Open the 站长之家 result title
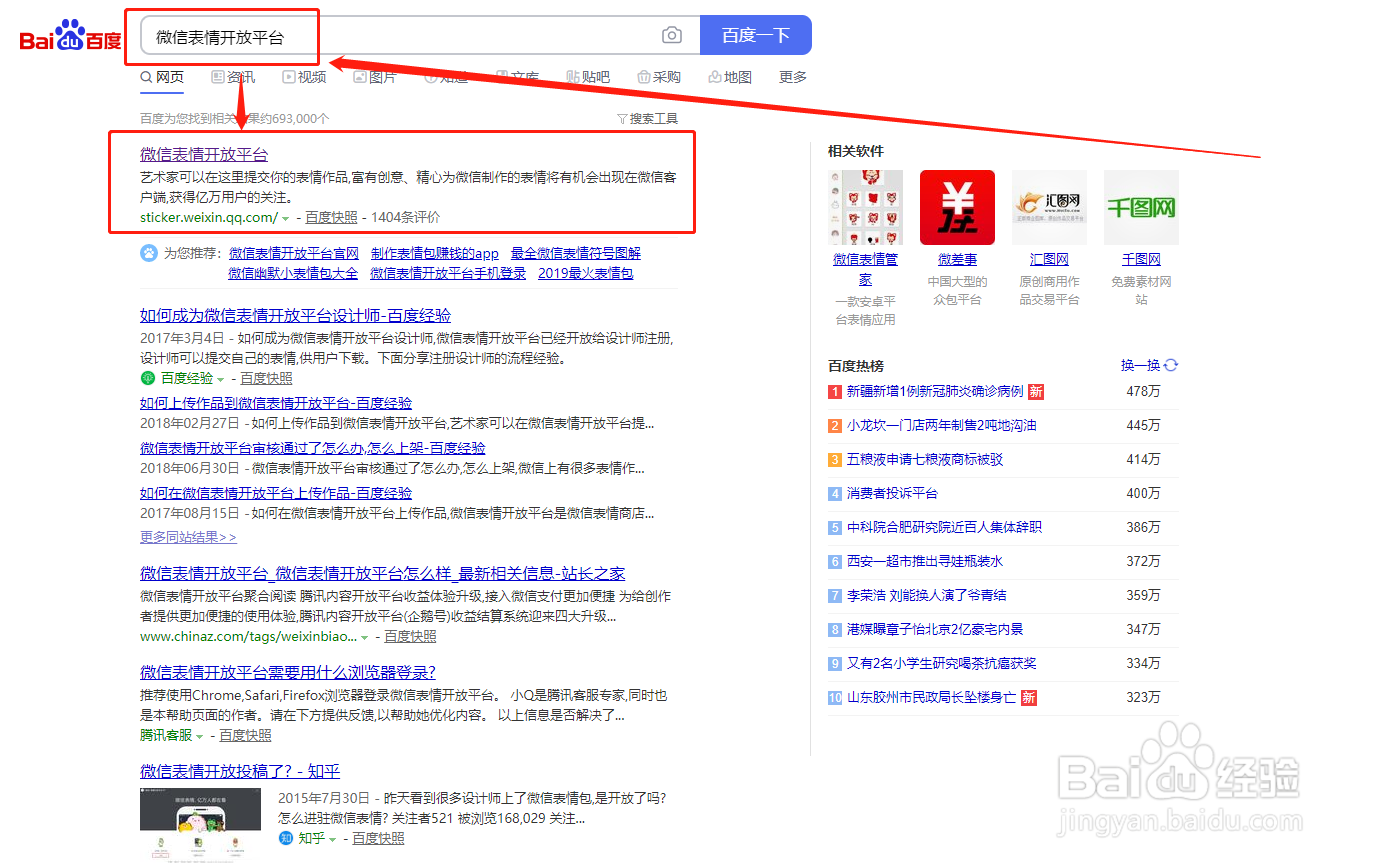 click(383, 573)
